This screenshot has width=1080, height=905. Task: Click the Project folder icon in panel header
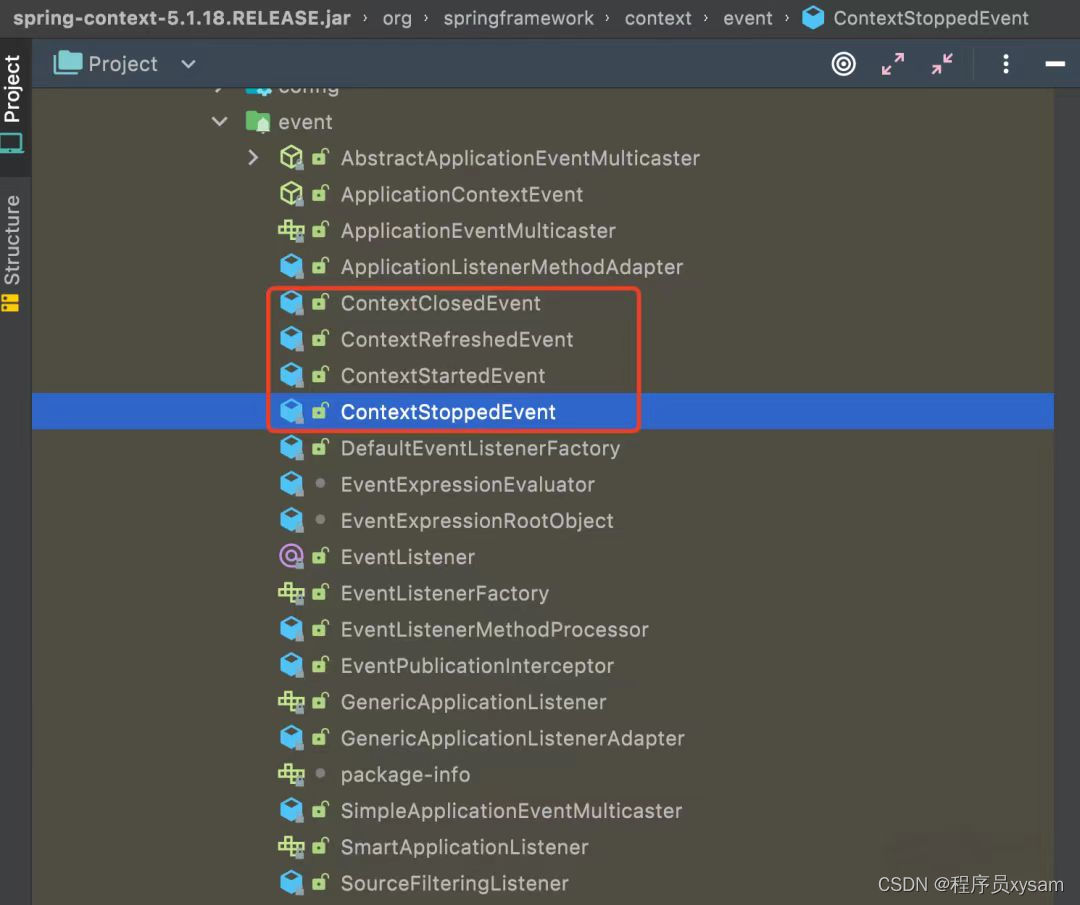pos(66,62)
